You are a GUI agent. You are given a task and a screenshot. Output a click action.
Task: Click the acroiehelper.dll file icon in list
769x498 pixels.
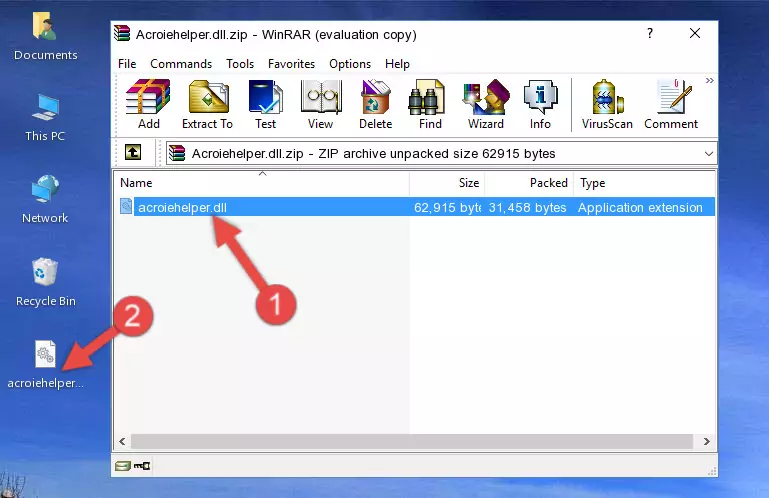click(x=126, y=207)
